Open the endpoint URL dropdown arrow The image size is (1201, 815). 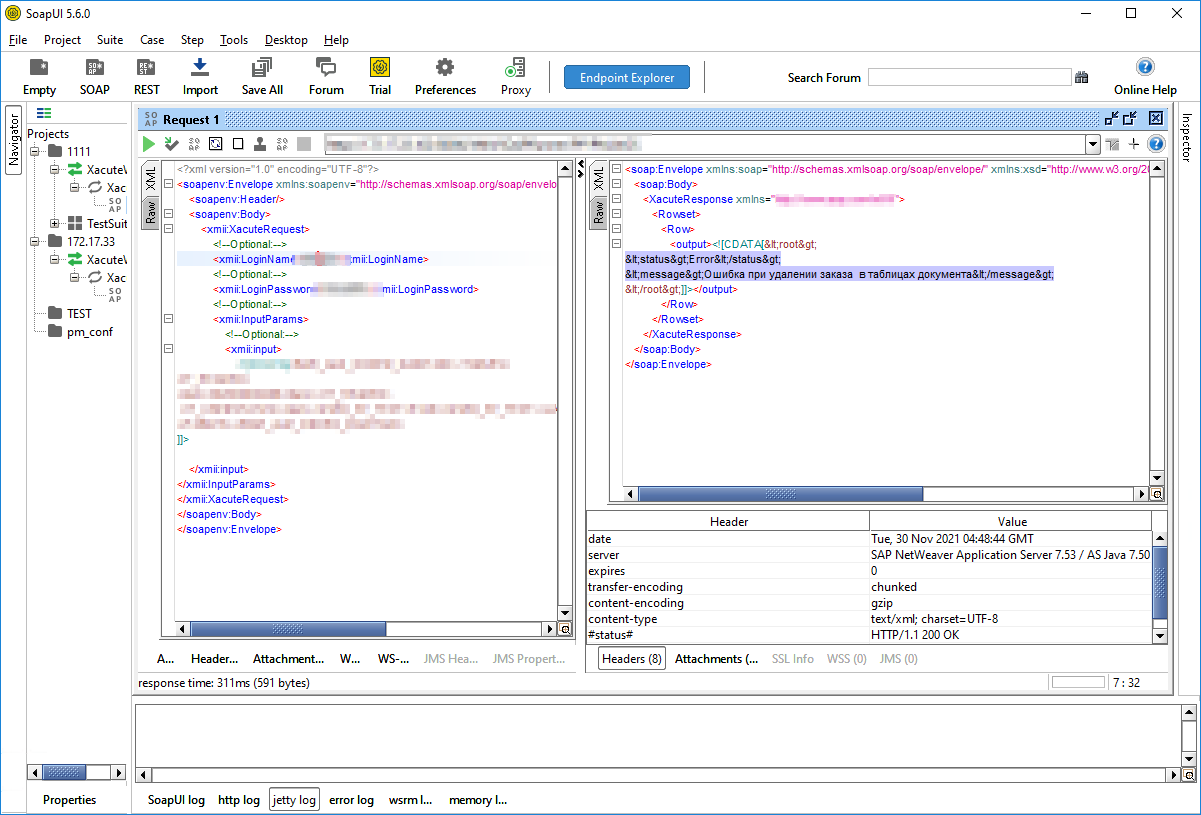click(x=1093, y=145)
